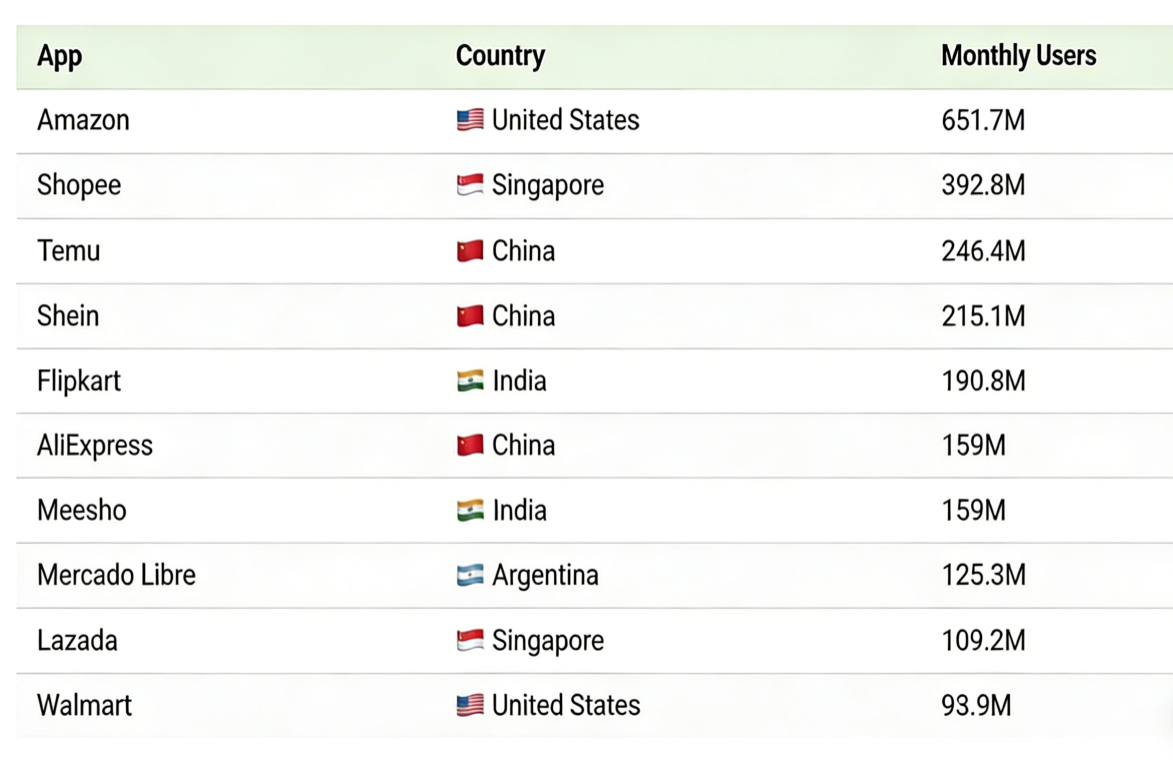1173x761 pixels.
Task: Click the Monthly Users column header
Action: click(x=1018, y=56)
